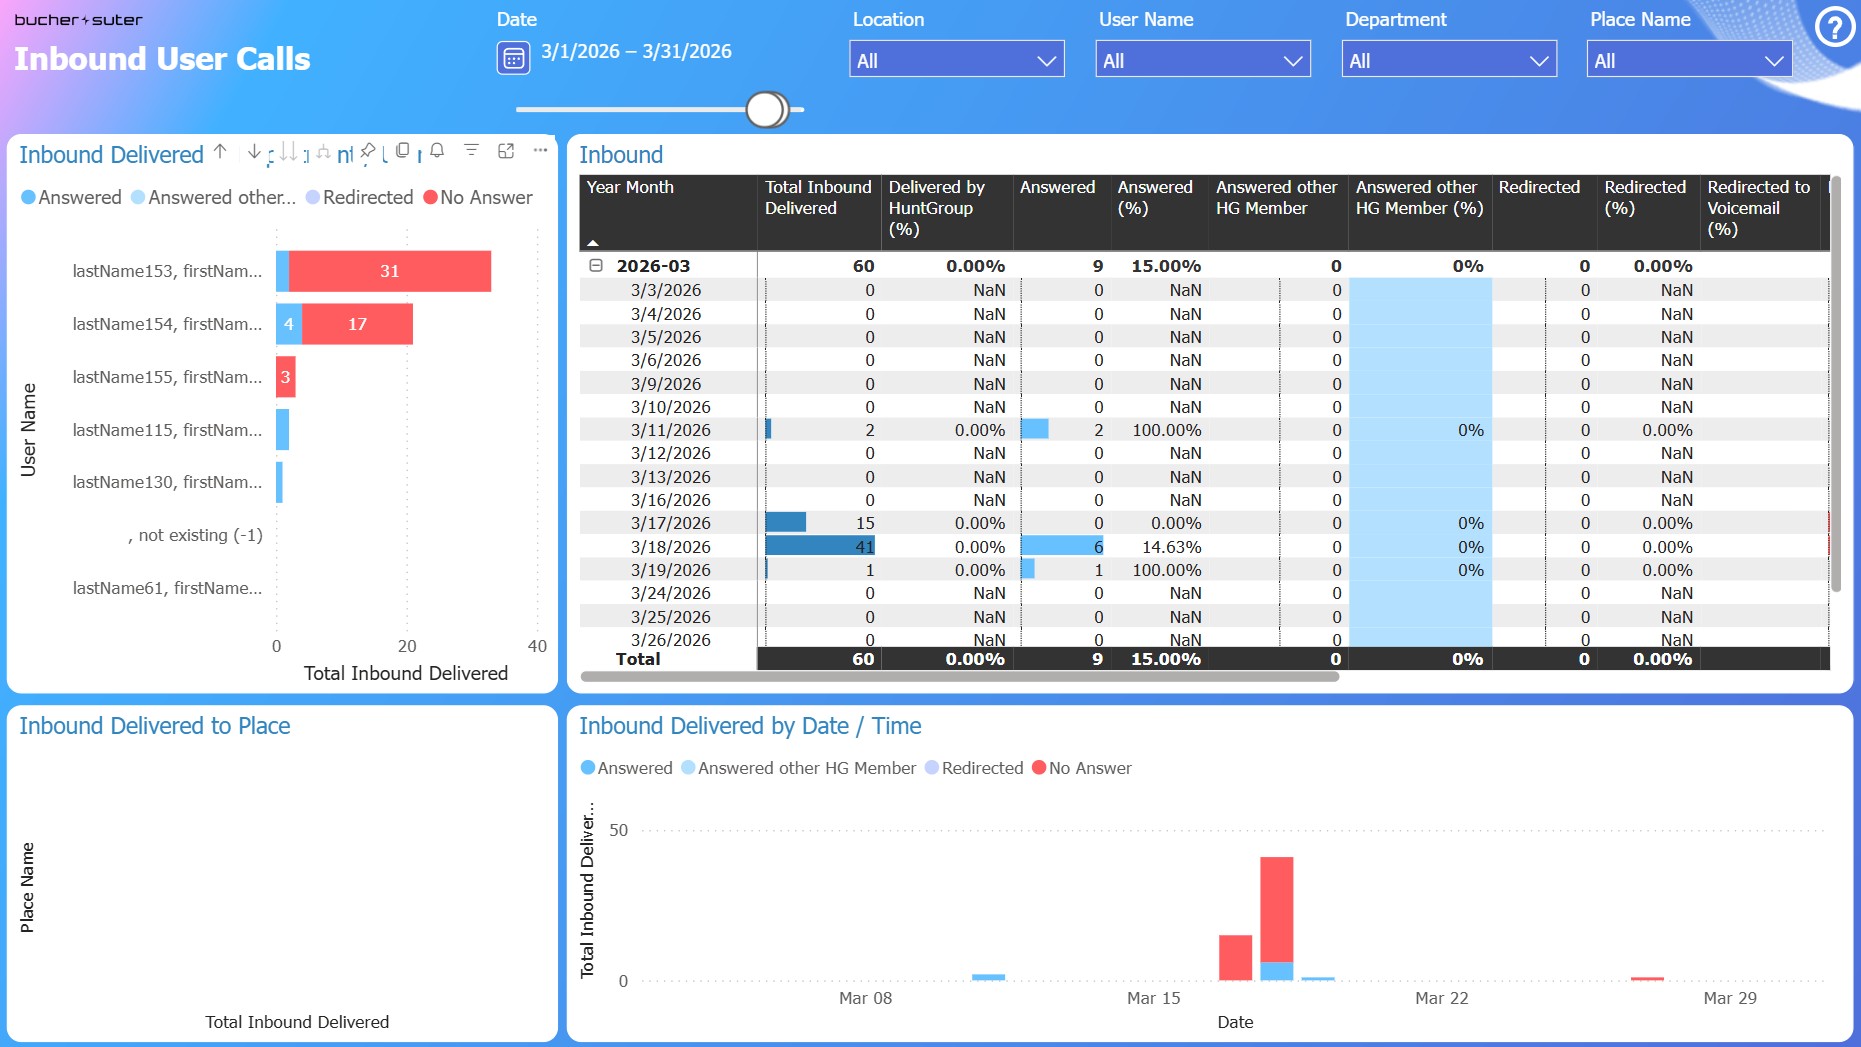Select the red 3 bar for lastName155
Viewport: 1861px width, 1047px height.
click(x=286, y=377)
